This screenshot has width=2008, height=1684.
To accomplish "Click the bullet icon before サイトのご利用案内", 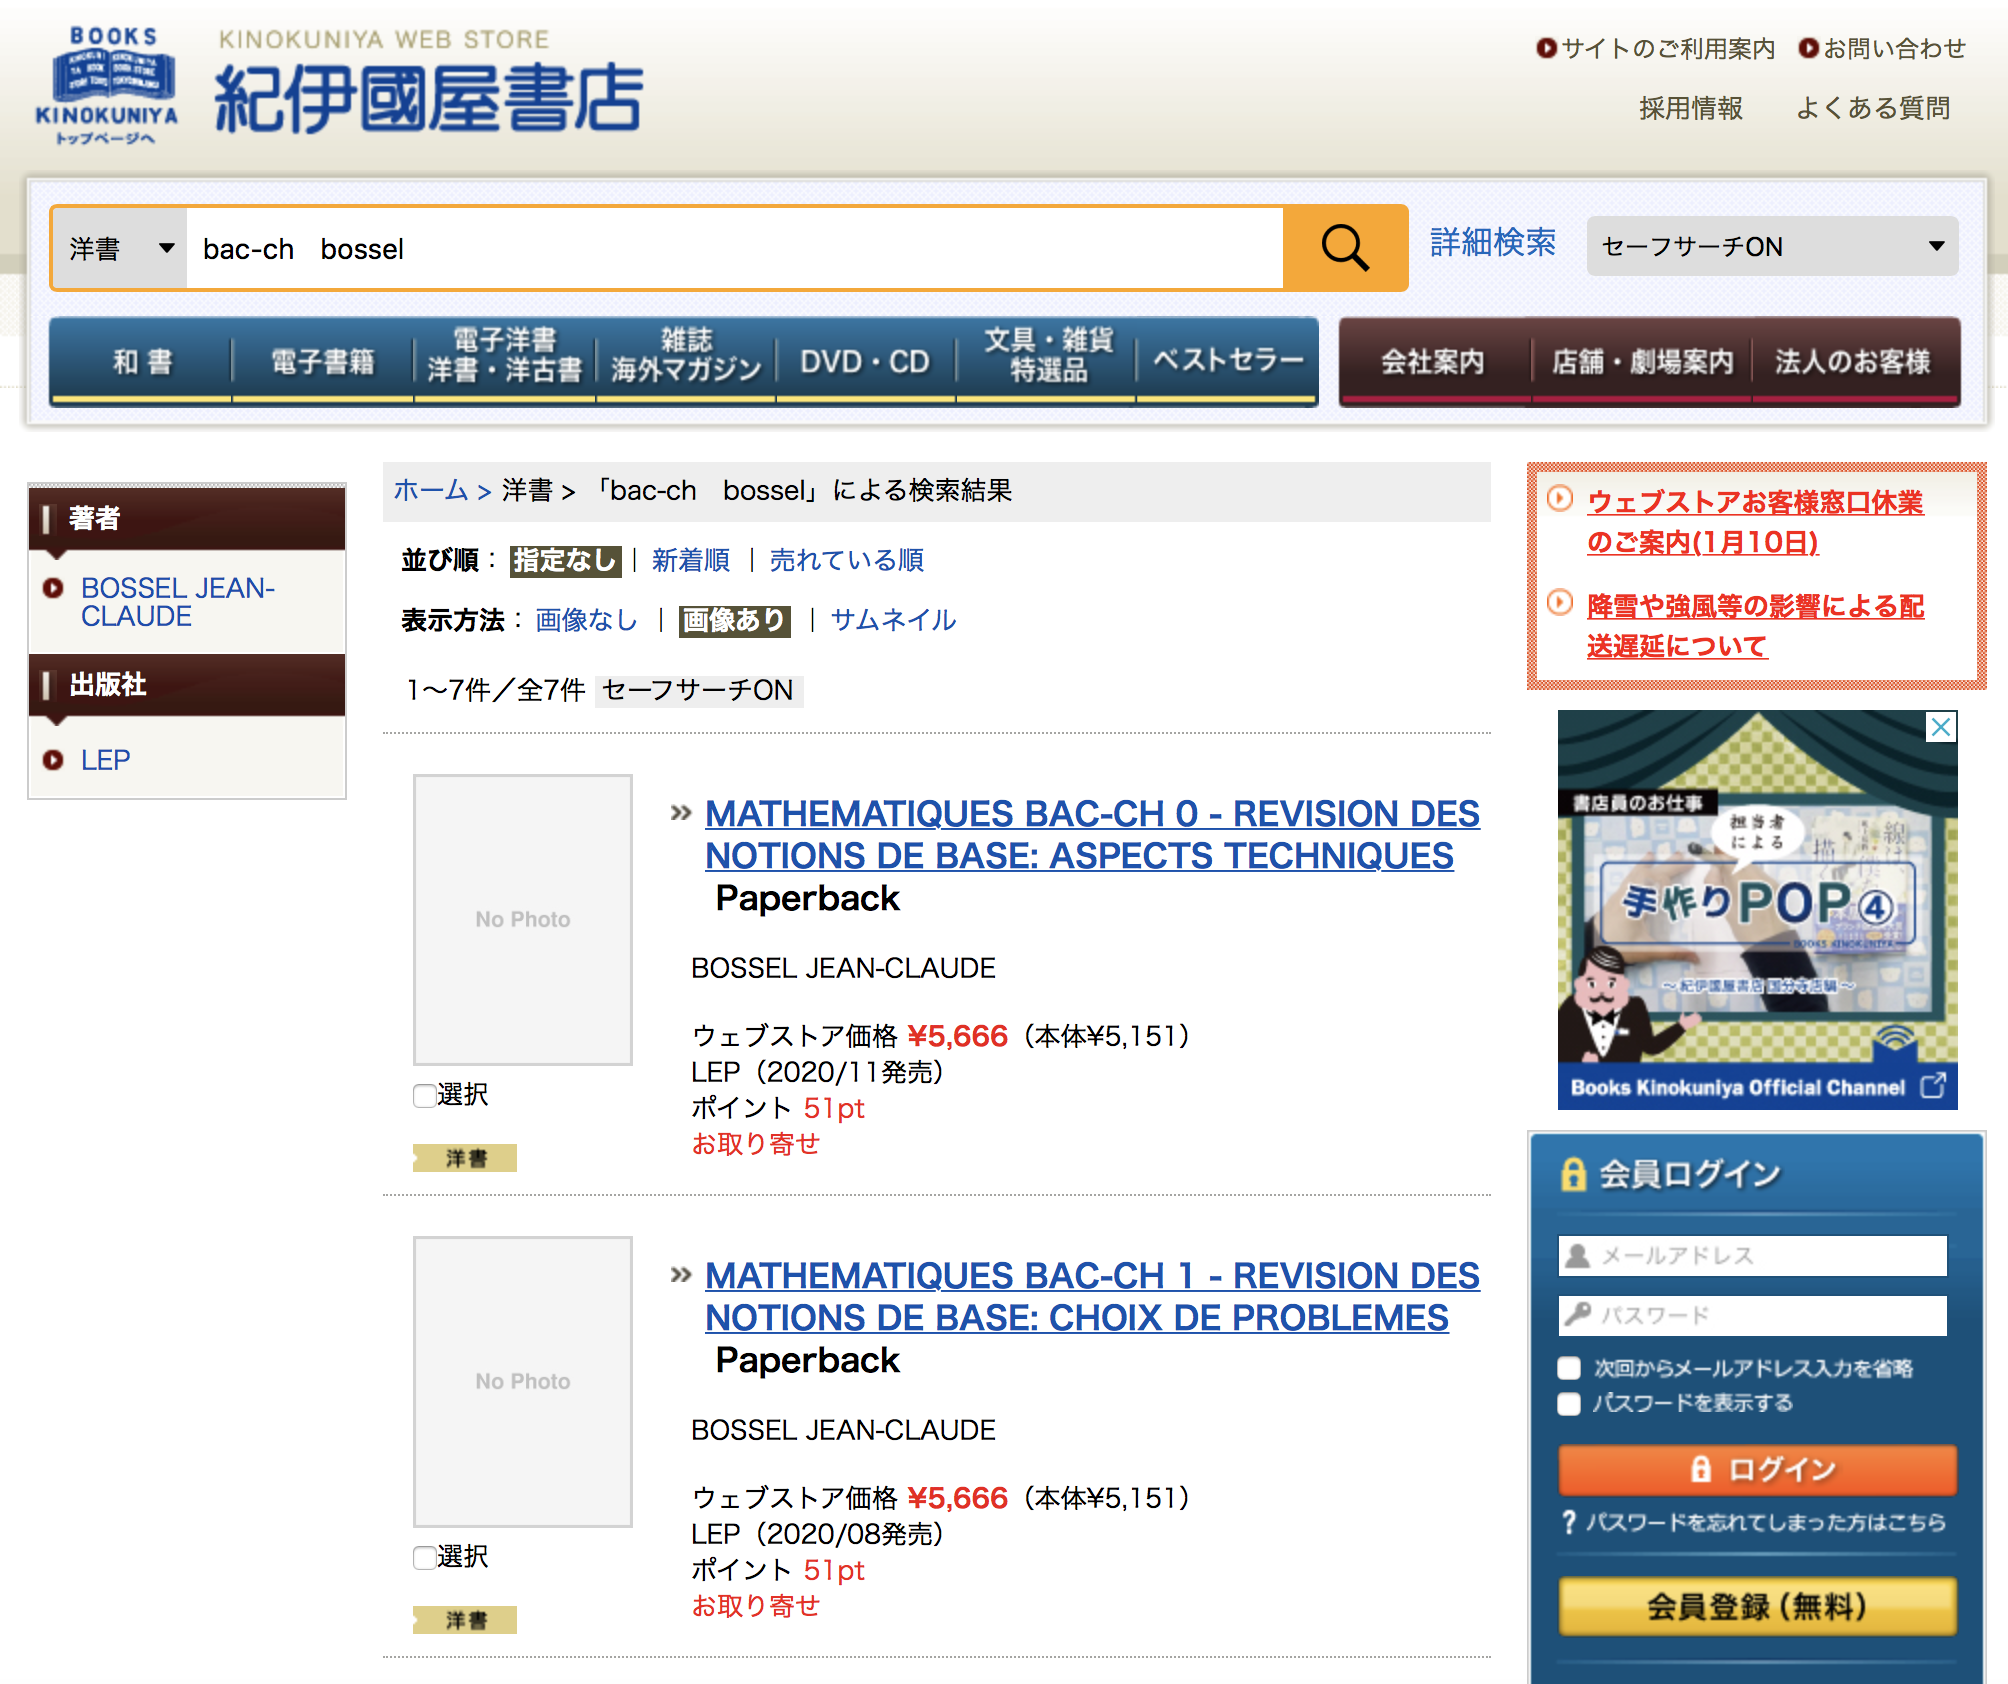I will (1546, 48).
